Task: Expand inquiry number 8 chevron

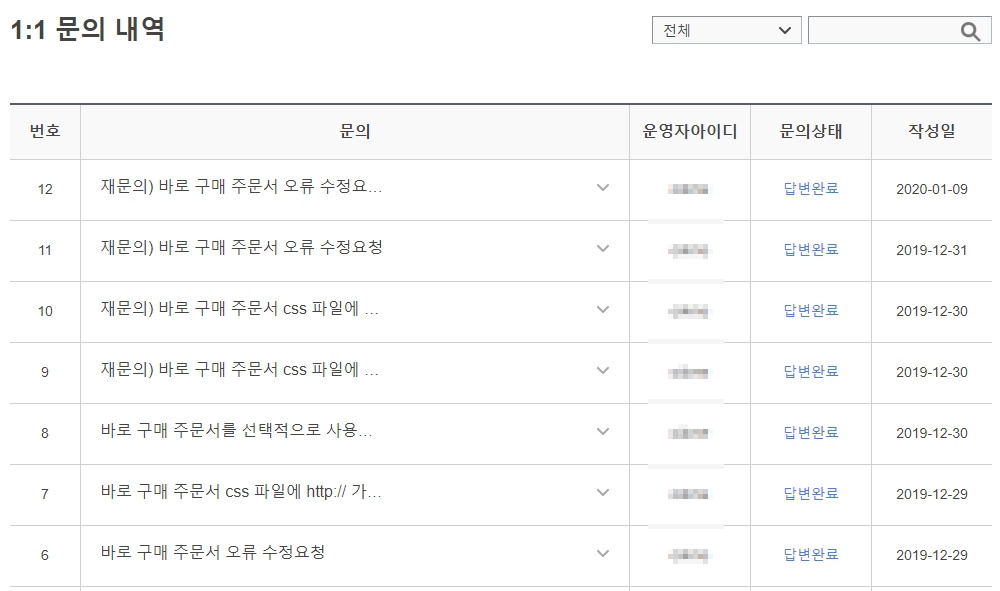Action: tap(602, 432)
